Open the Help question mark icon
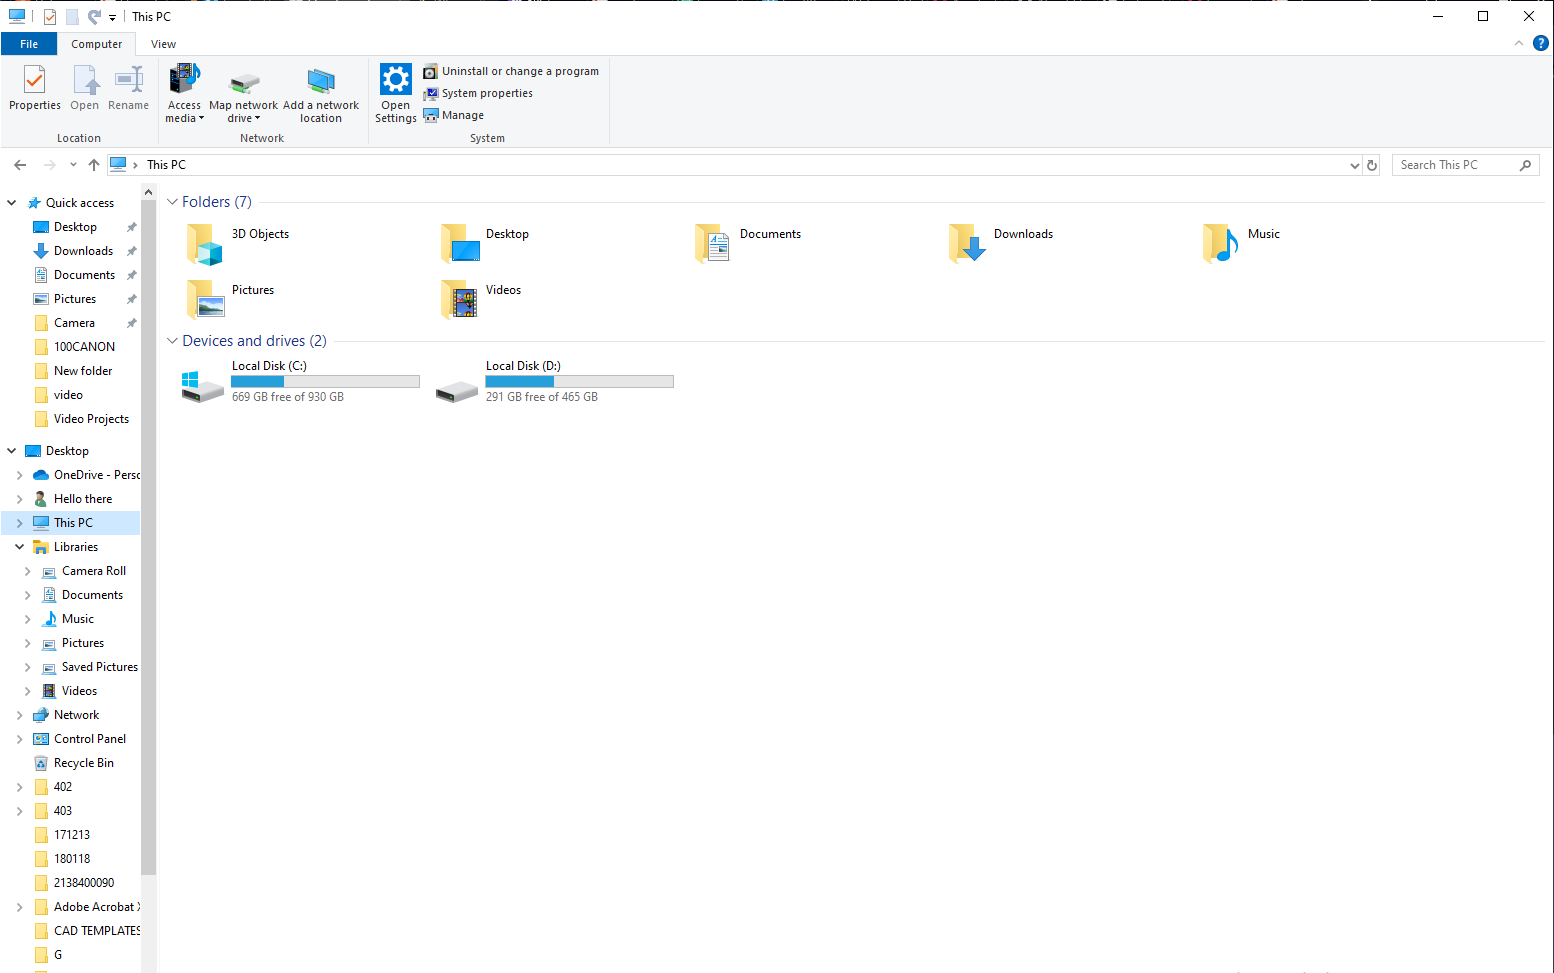 (x=1541, y=43)
